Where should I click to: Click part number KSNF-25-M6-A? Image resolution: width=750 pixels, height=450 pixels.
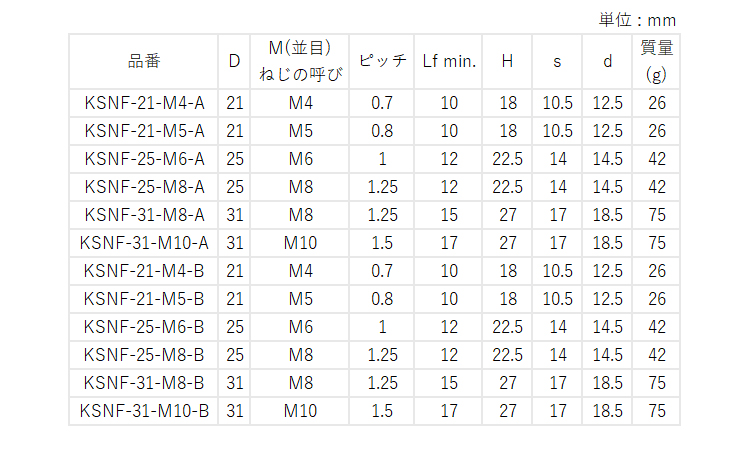click(144, 159)
